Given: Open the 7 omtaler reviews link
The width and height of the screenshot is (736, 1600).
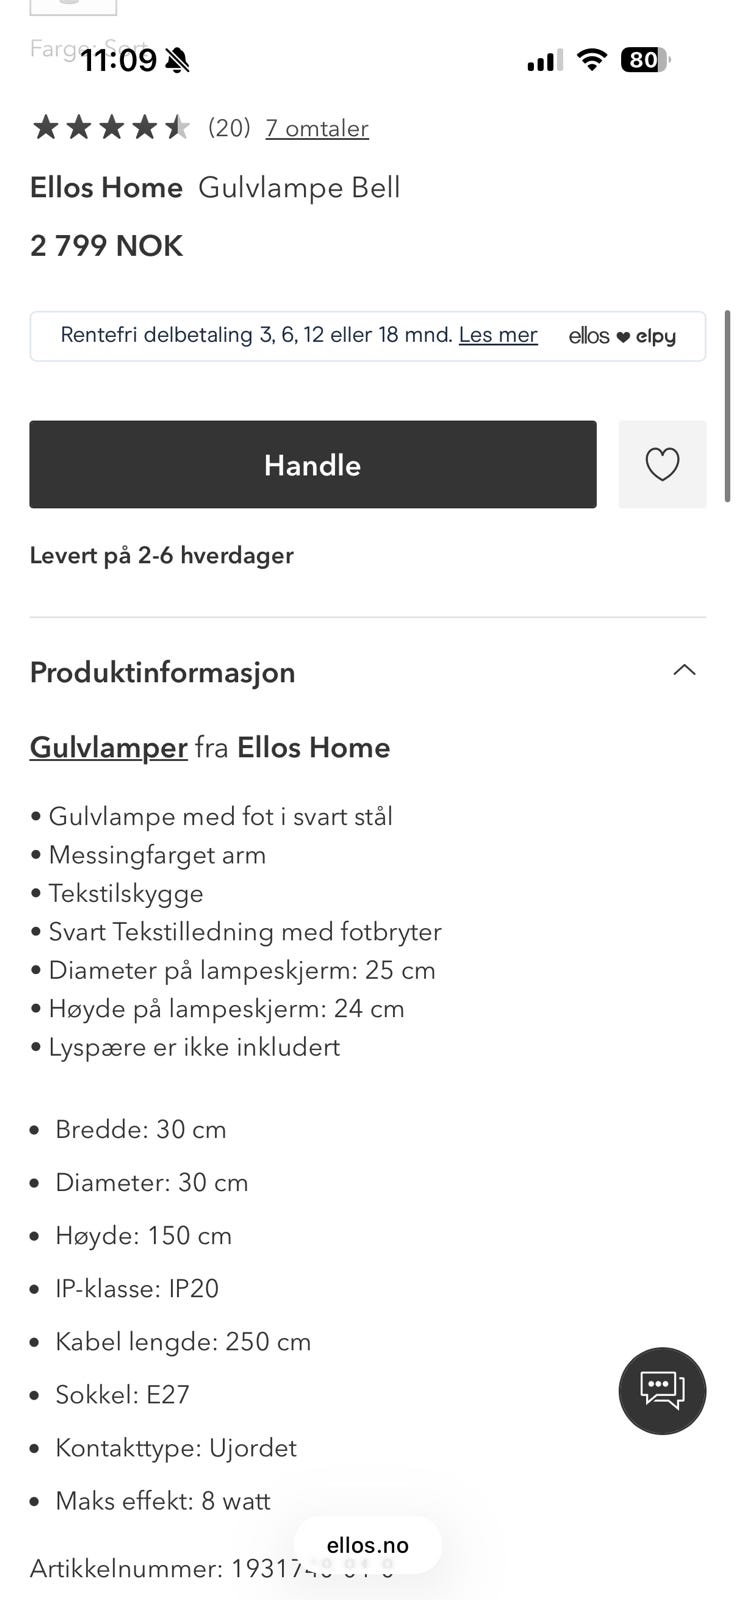Looking at the screenshot, I should click(x=316, y=128).
